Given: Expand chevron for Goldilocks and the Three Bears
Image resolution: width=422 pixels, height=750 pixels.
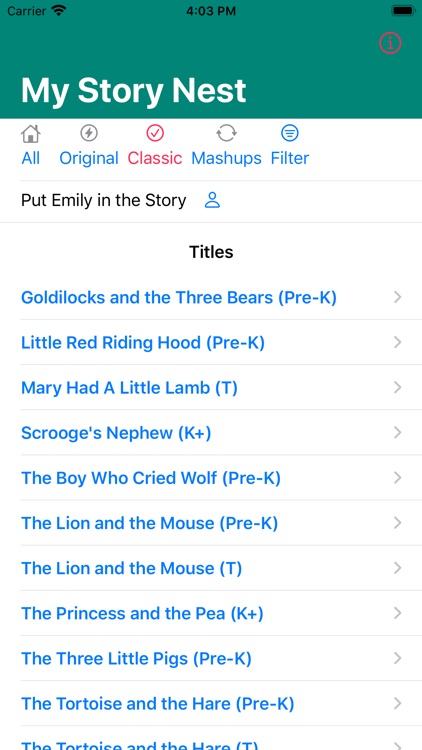Looking at the screenshot, I should [x=397, y=298].
